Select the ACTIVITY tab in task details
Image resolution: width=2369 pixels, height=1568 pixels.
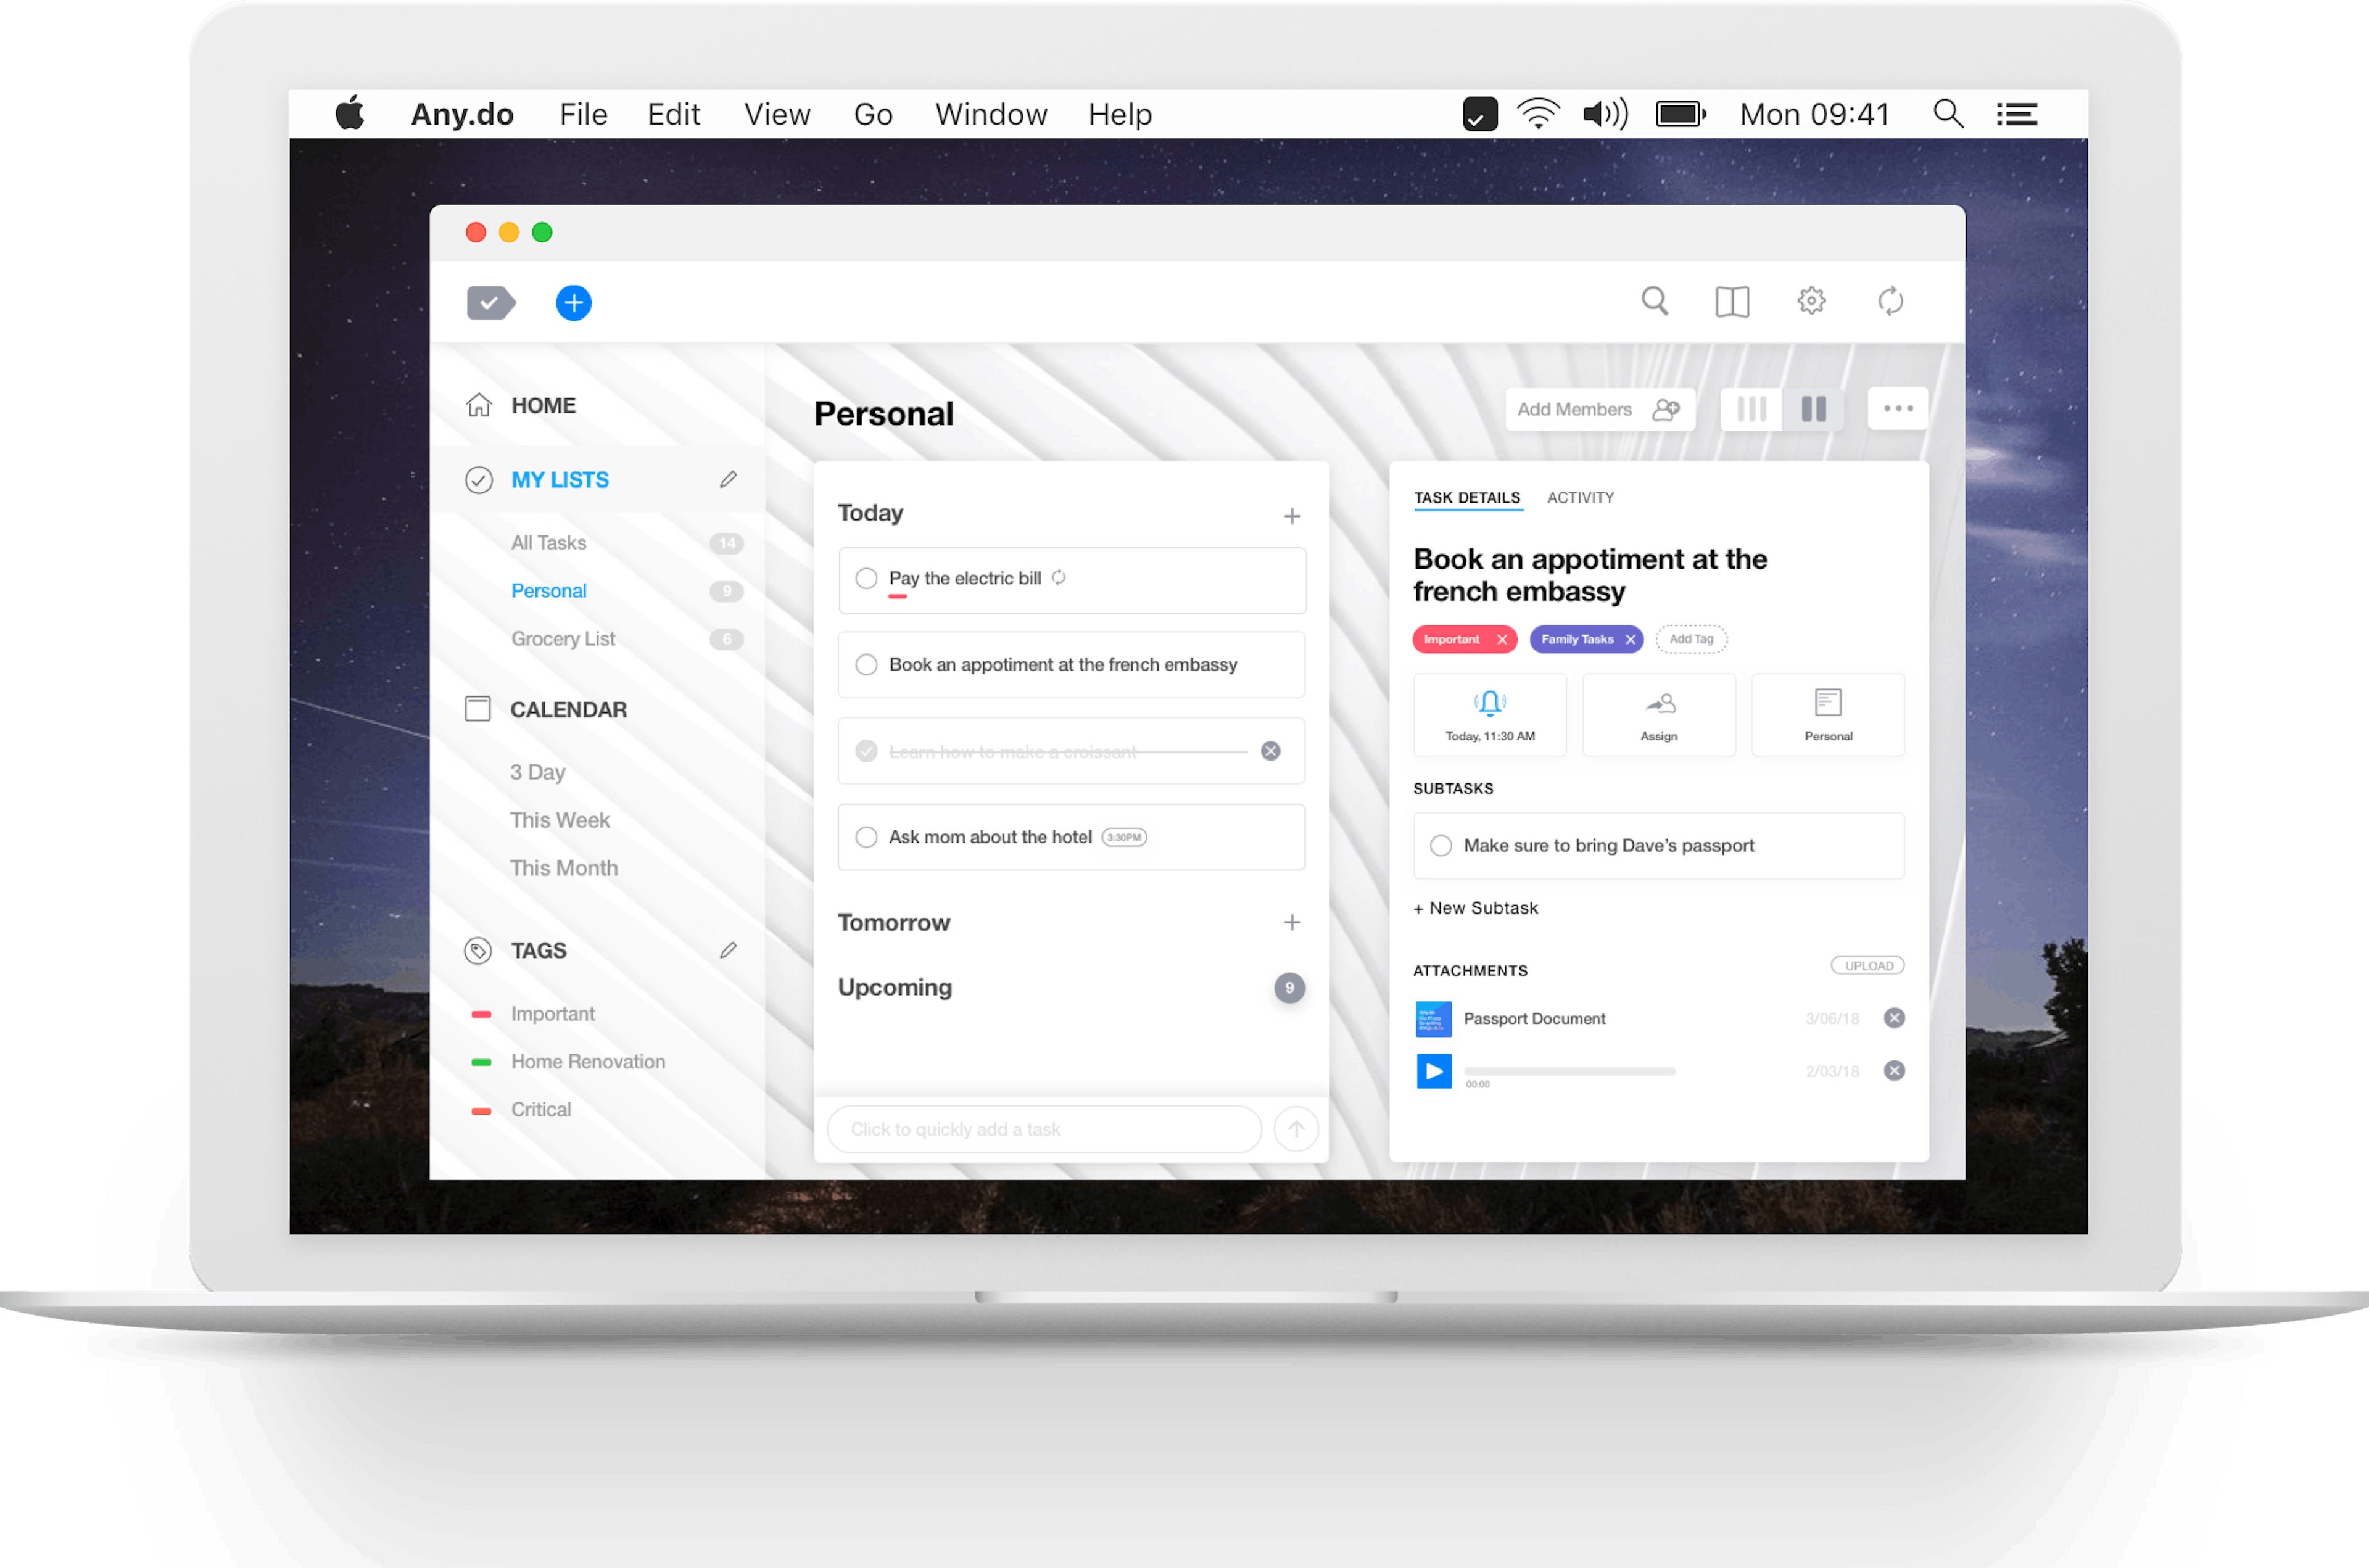[x=1576, y=497]
